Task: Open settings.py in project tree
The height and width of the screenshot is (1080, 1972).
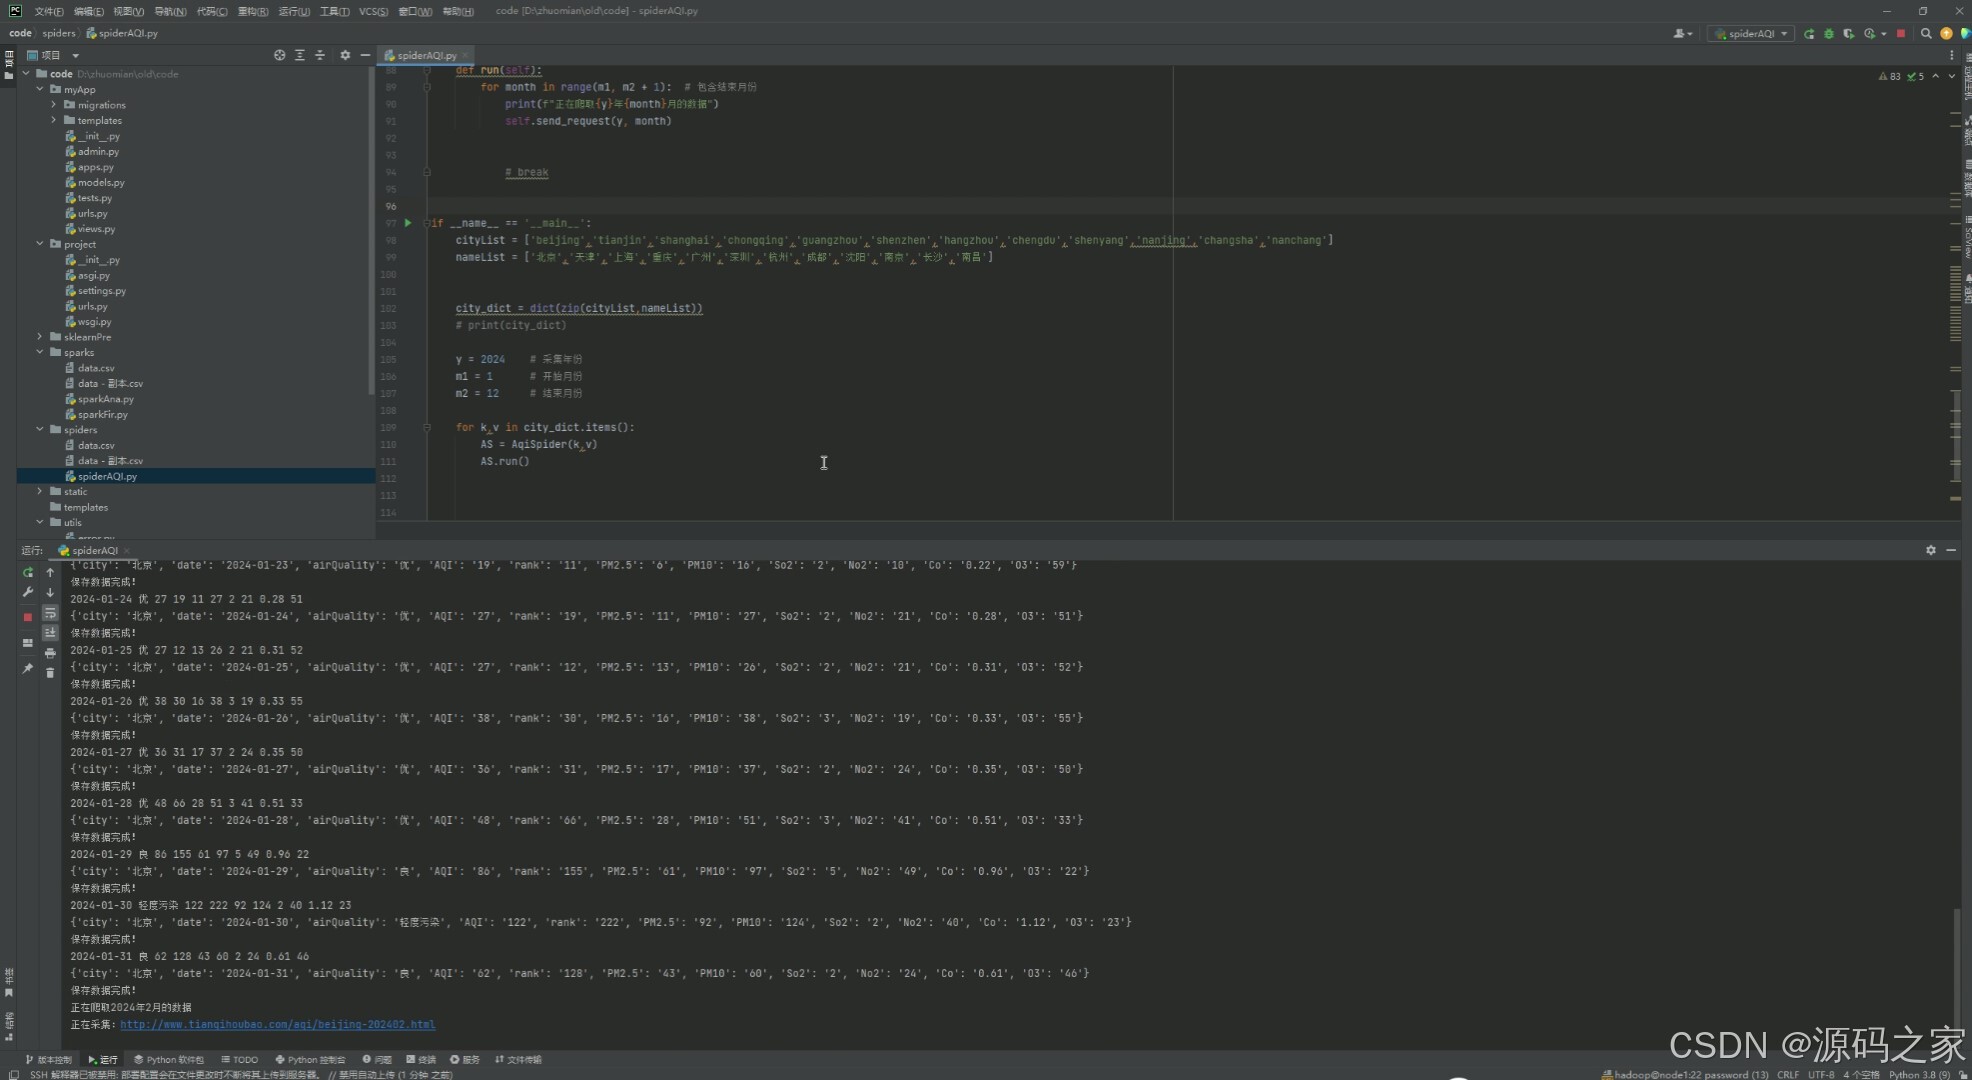Action: click(x=101, y=291)
